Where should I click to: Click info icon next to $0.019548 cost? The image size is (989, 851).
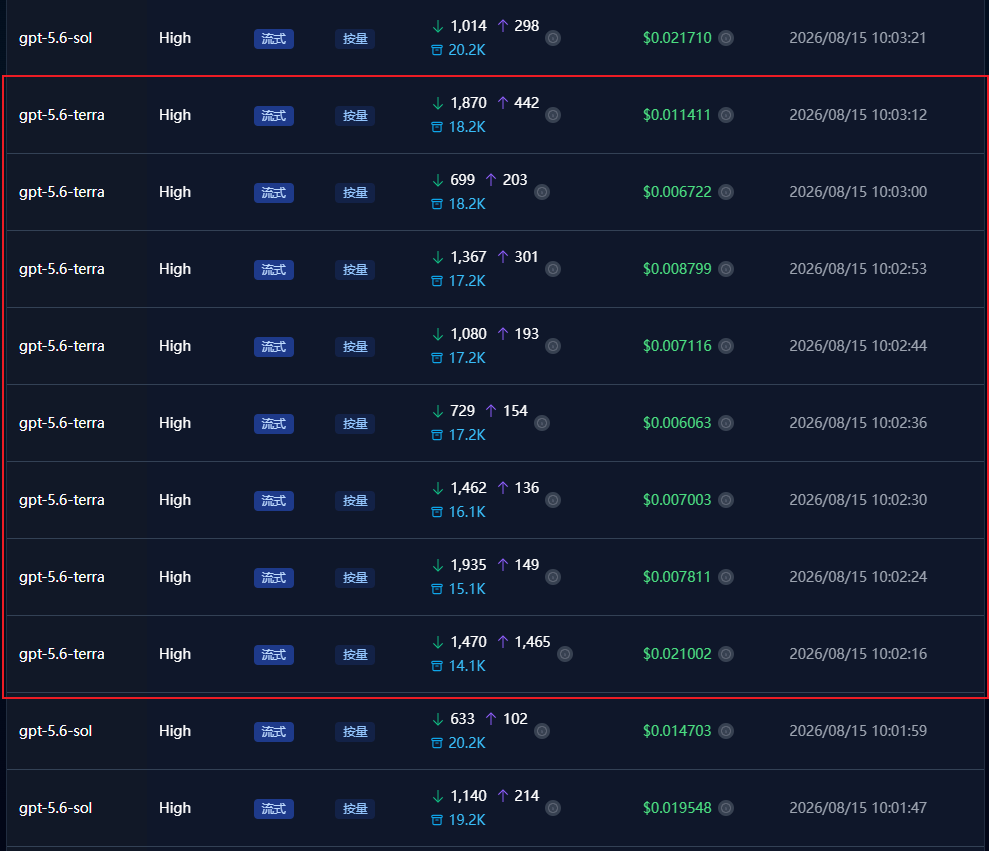click(726, 808)
